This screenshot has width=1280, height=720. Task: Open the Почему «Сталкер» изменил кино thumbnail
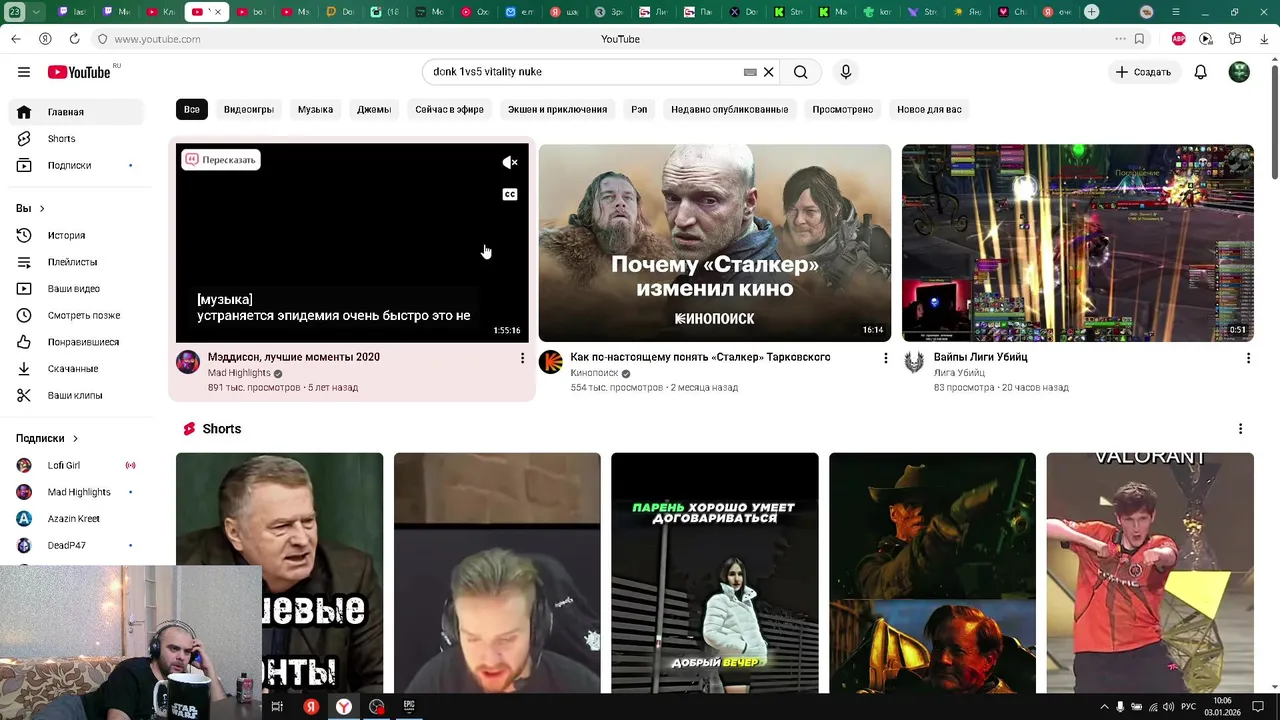tap(715, 243)
